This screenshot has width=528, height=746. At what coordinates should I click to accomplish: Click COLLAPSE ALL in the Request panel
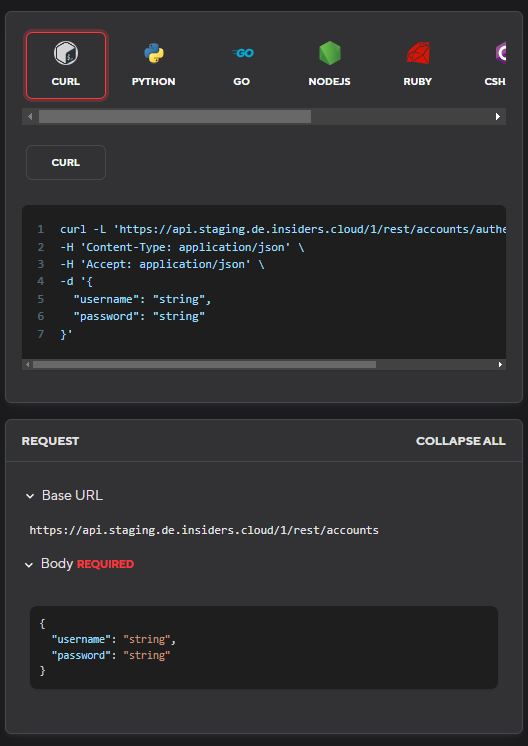pos(460,441)
